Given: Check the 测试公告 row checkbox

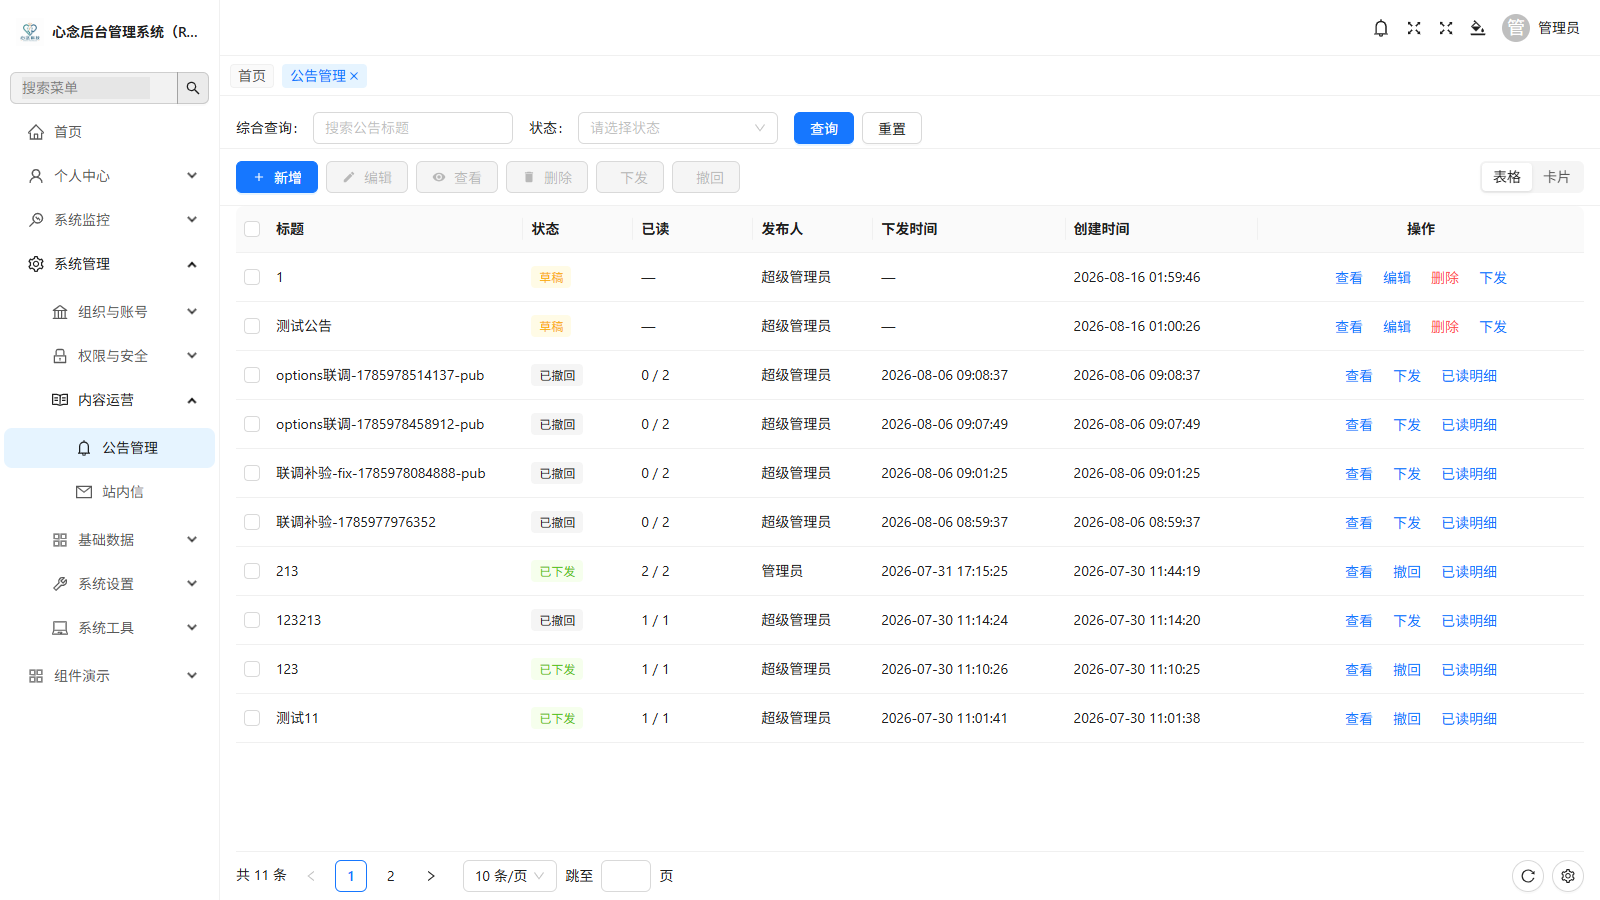Looking at the screenshot, I should [252, 326].
